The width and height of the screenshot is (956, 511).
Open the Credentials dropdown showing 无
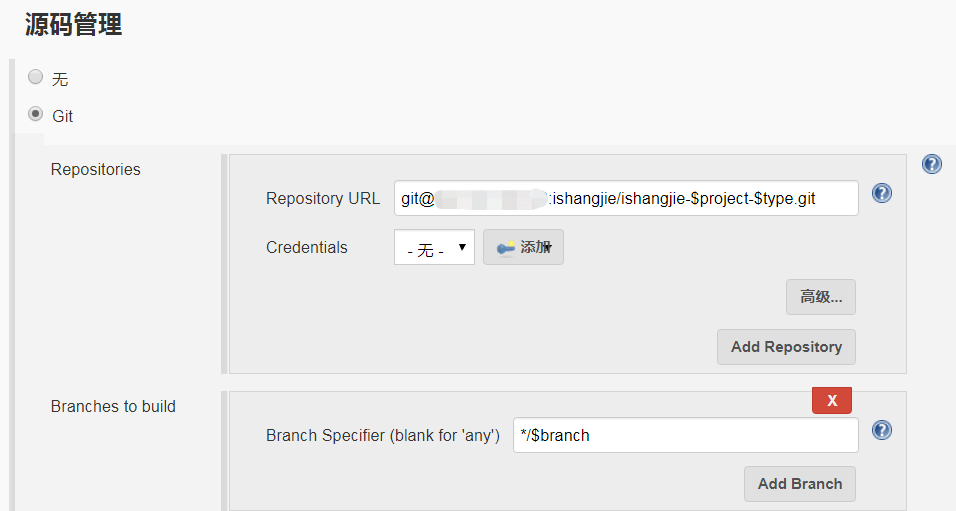coord(434,247)
